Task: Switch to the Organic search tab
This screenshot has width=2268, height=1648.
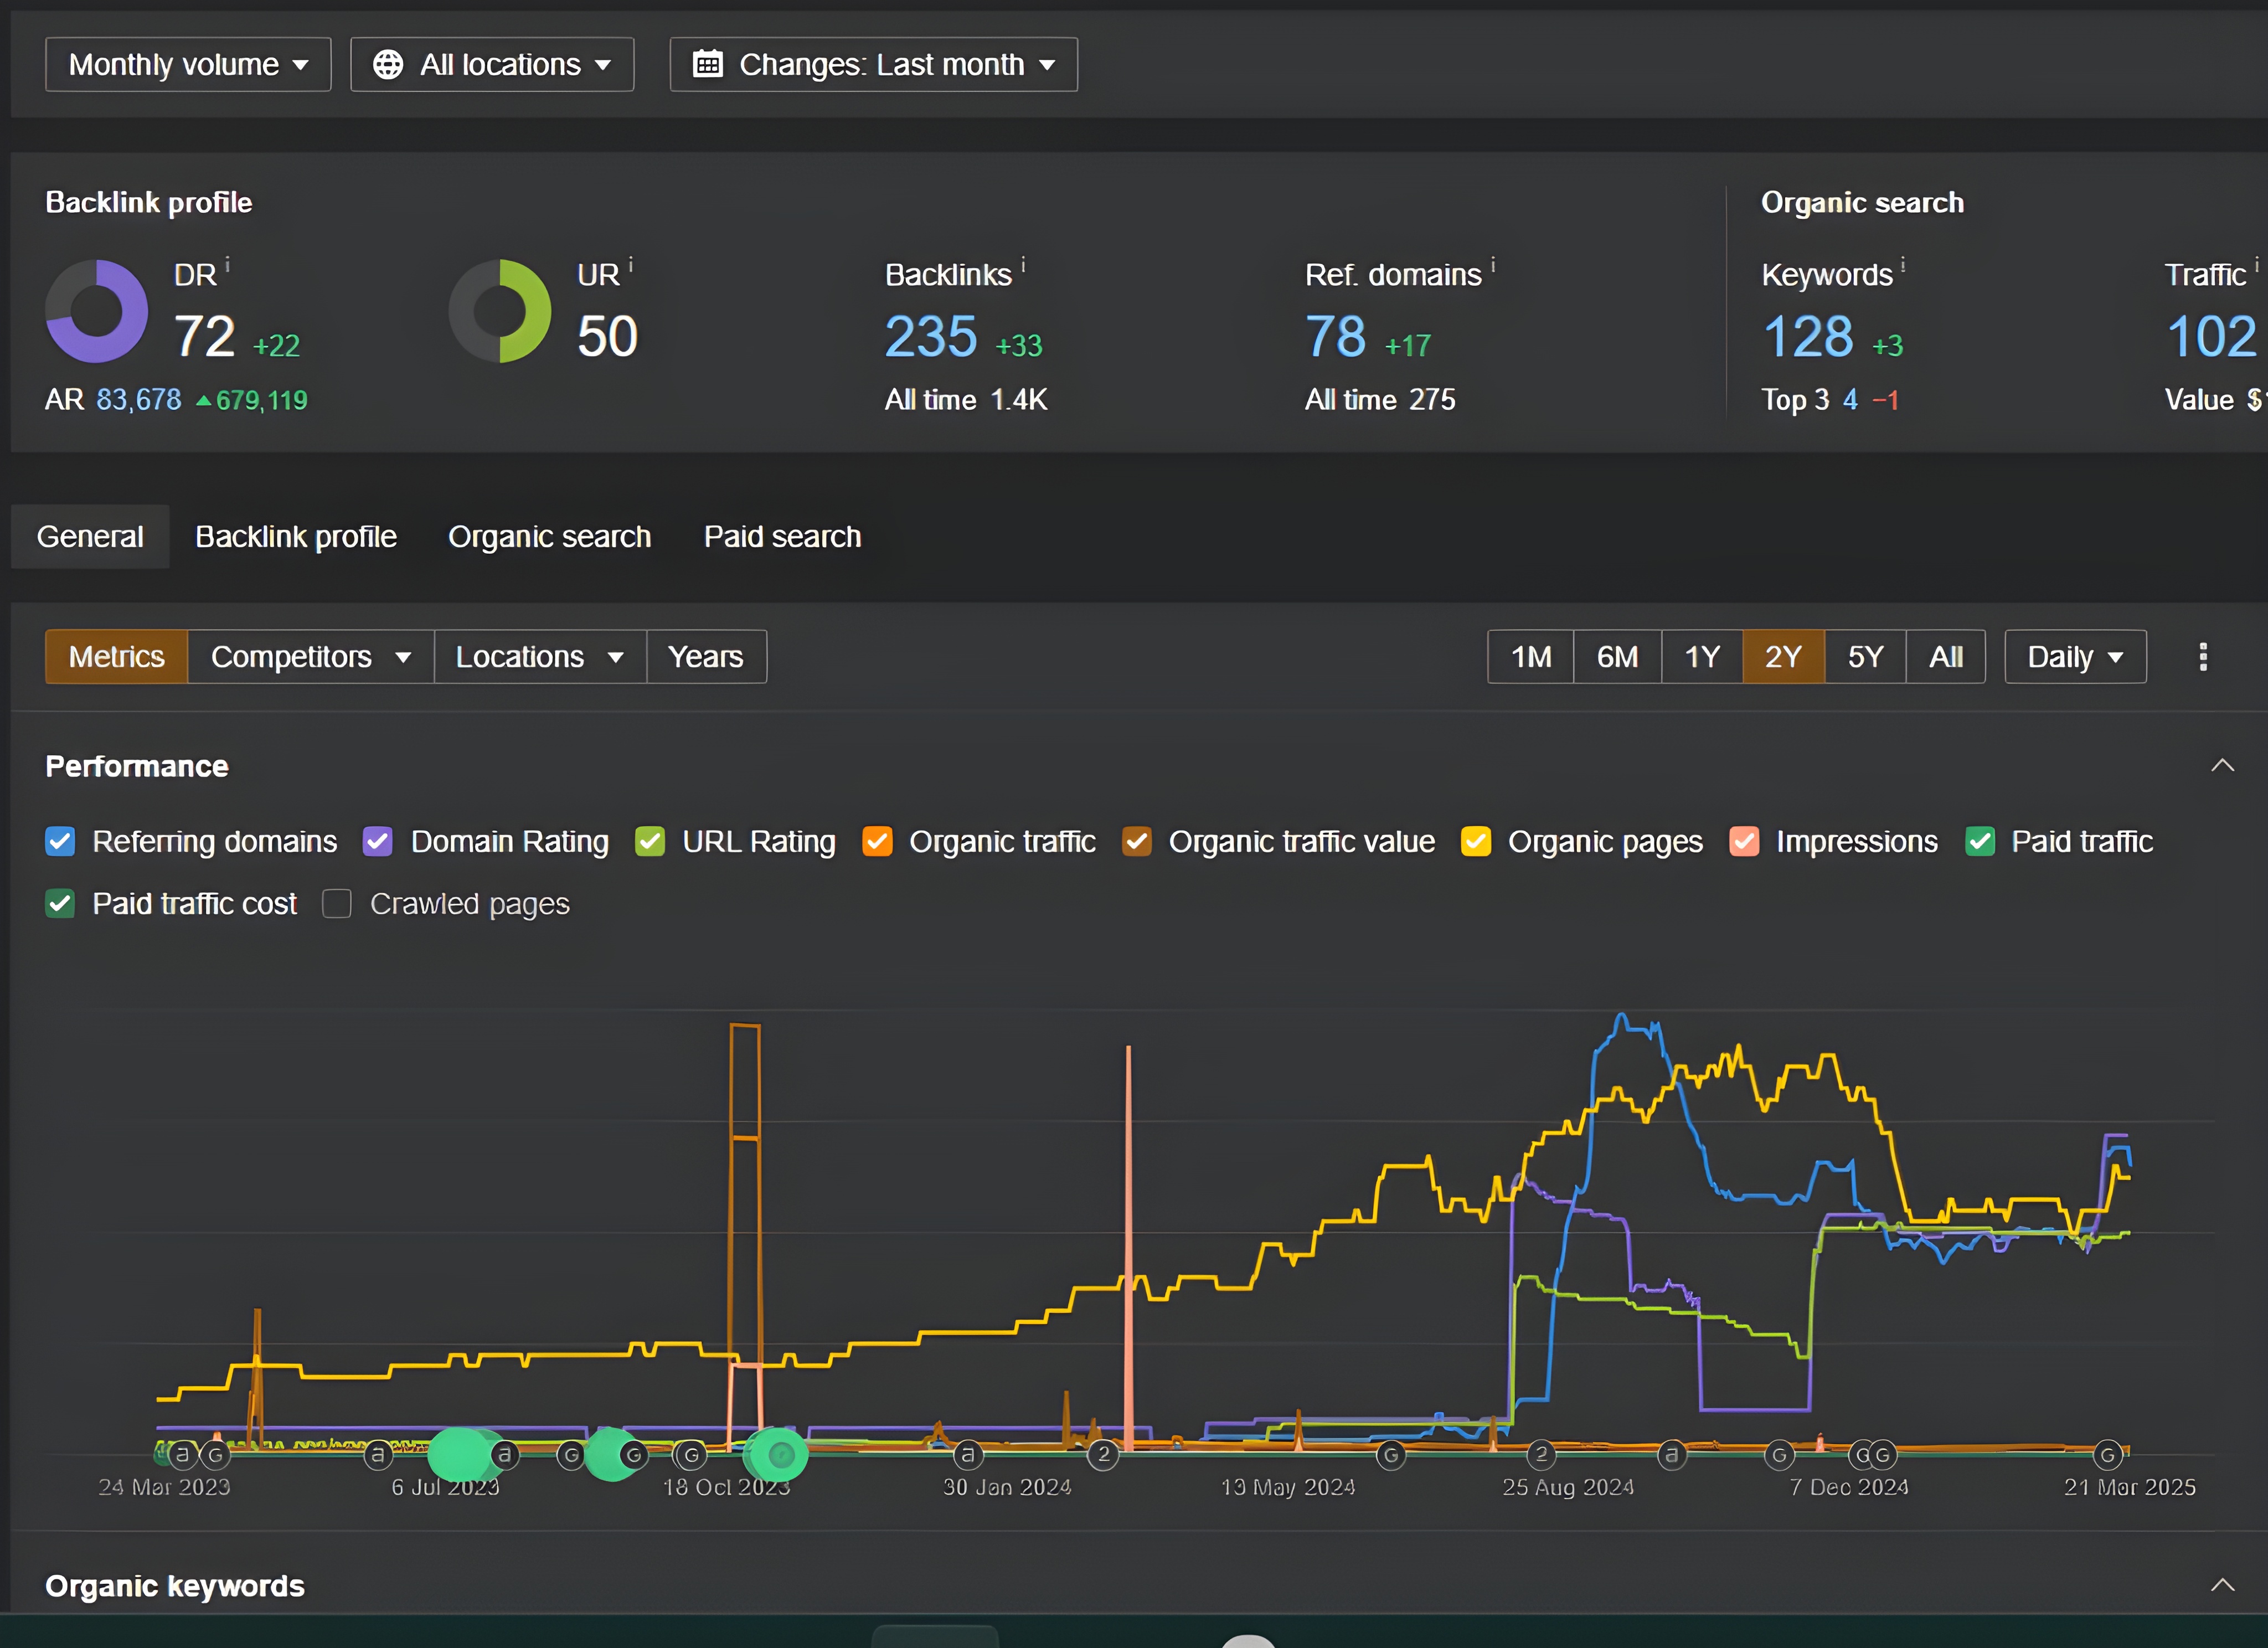Action: [549, 537]
